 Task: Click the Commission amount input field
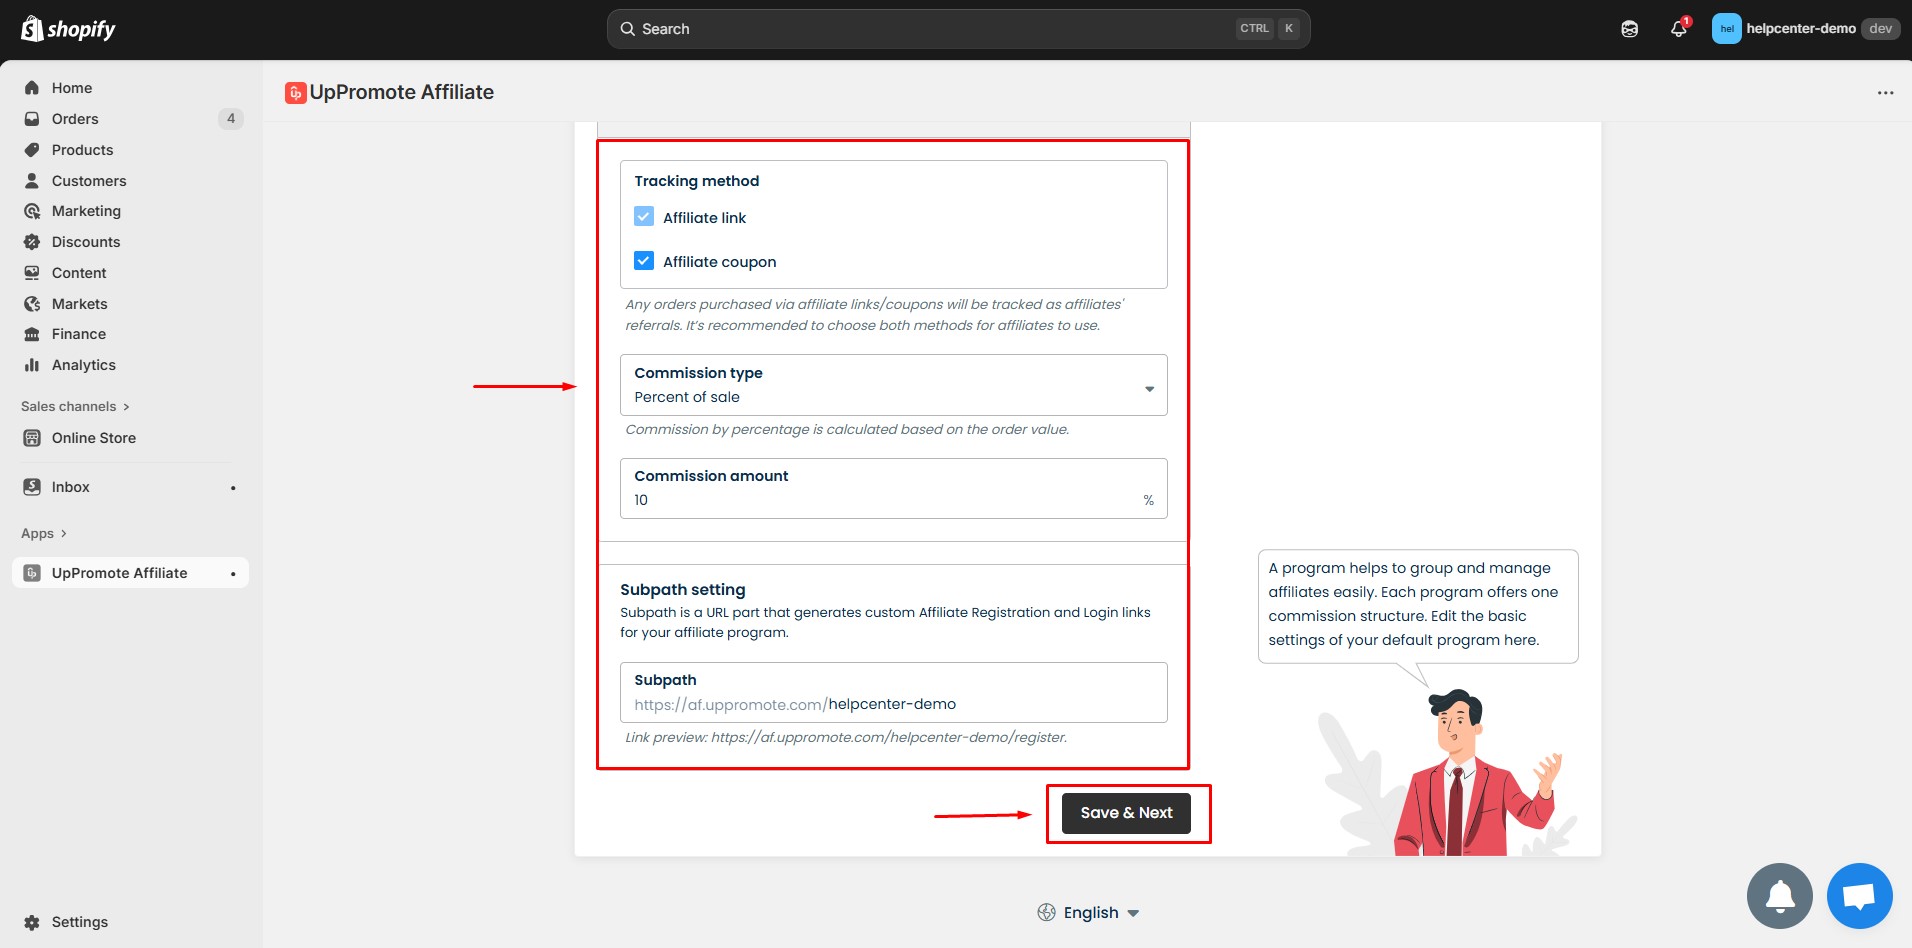[x=885, y=500]
